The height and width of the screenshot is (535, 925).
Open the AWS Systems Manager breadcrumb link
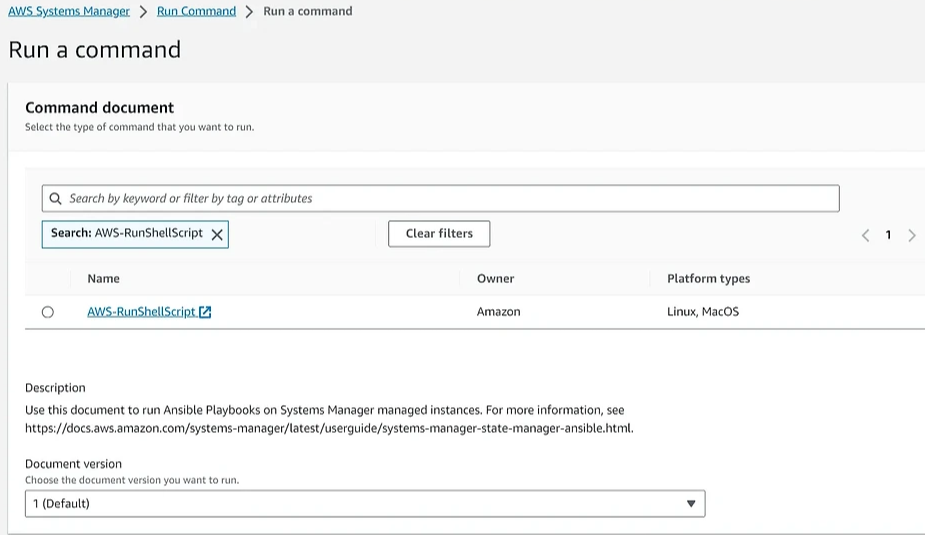(68, 11)
